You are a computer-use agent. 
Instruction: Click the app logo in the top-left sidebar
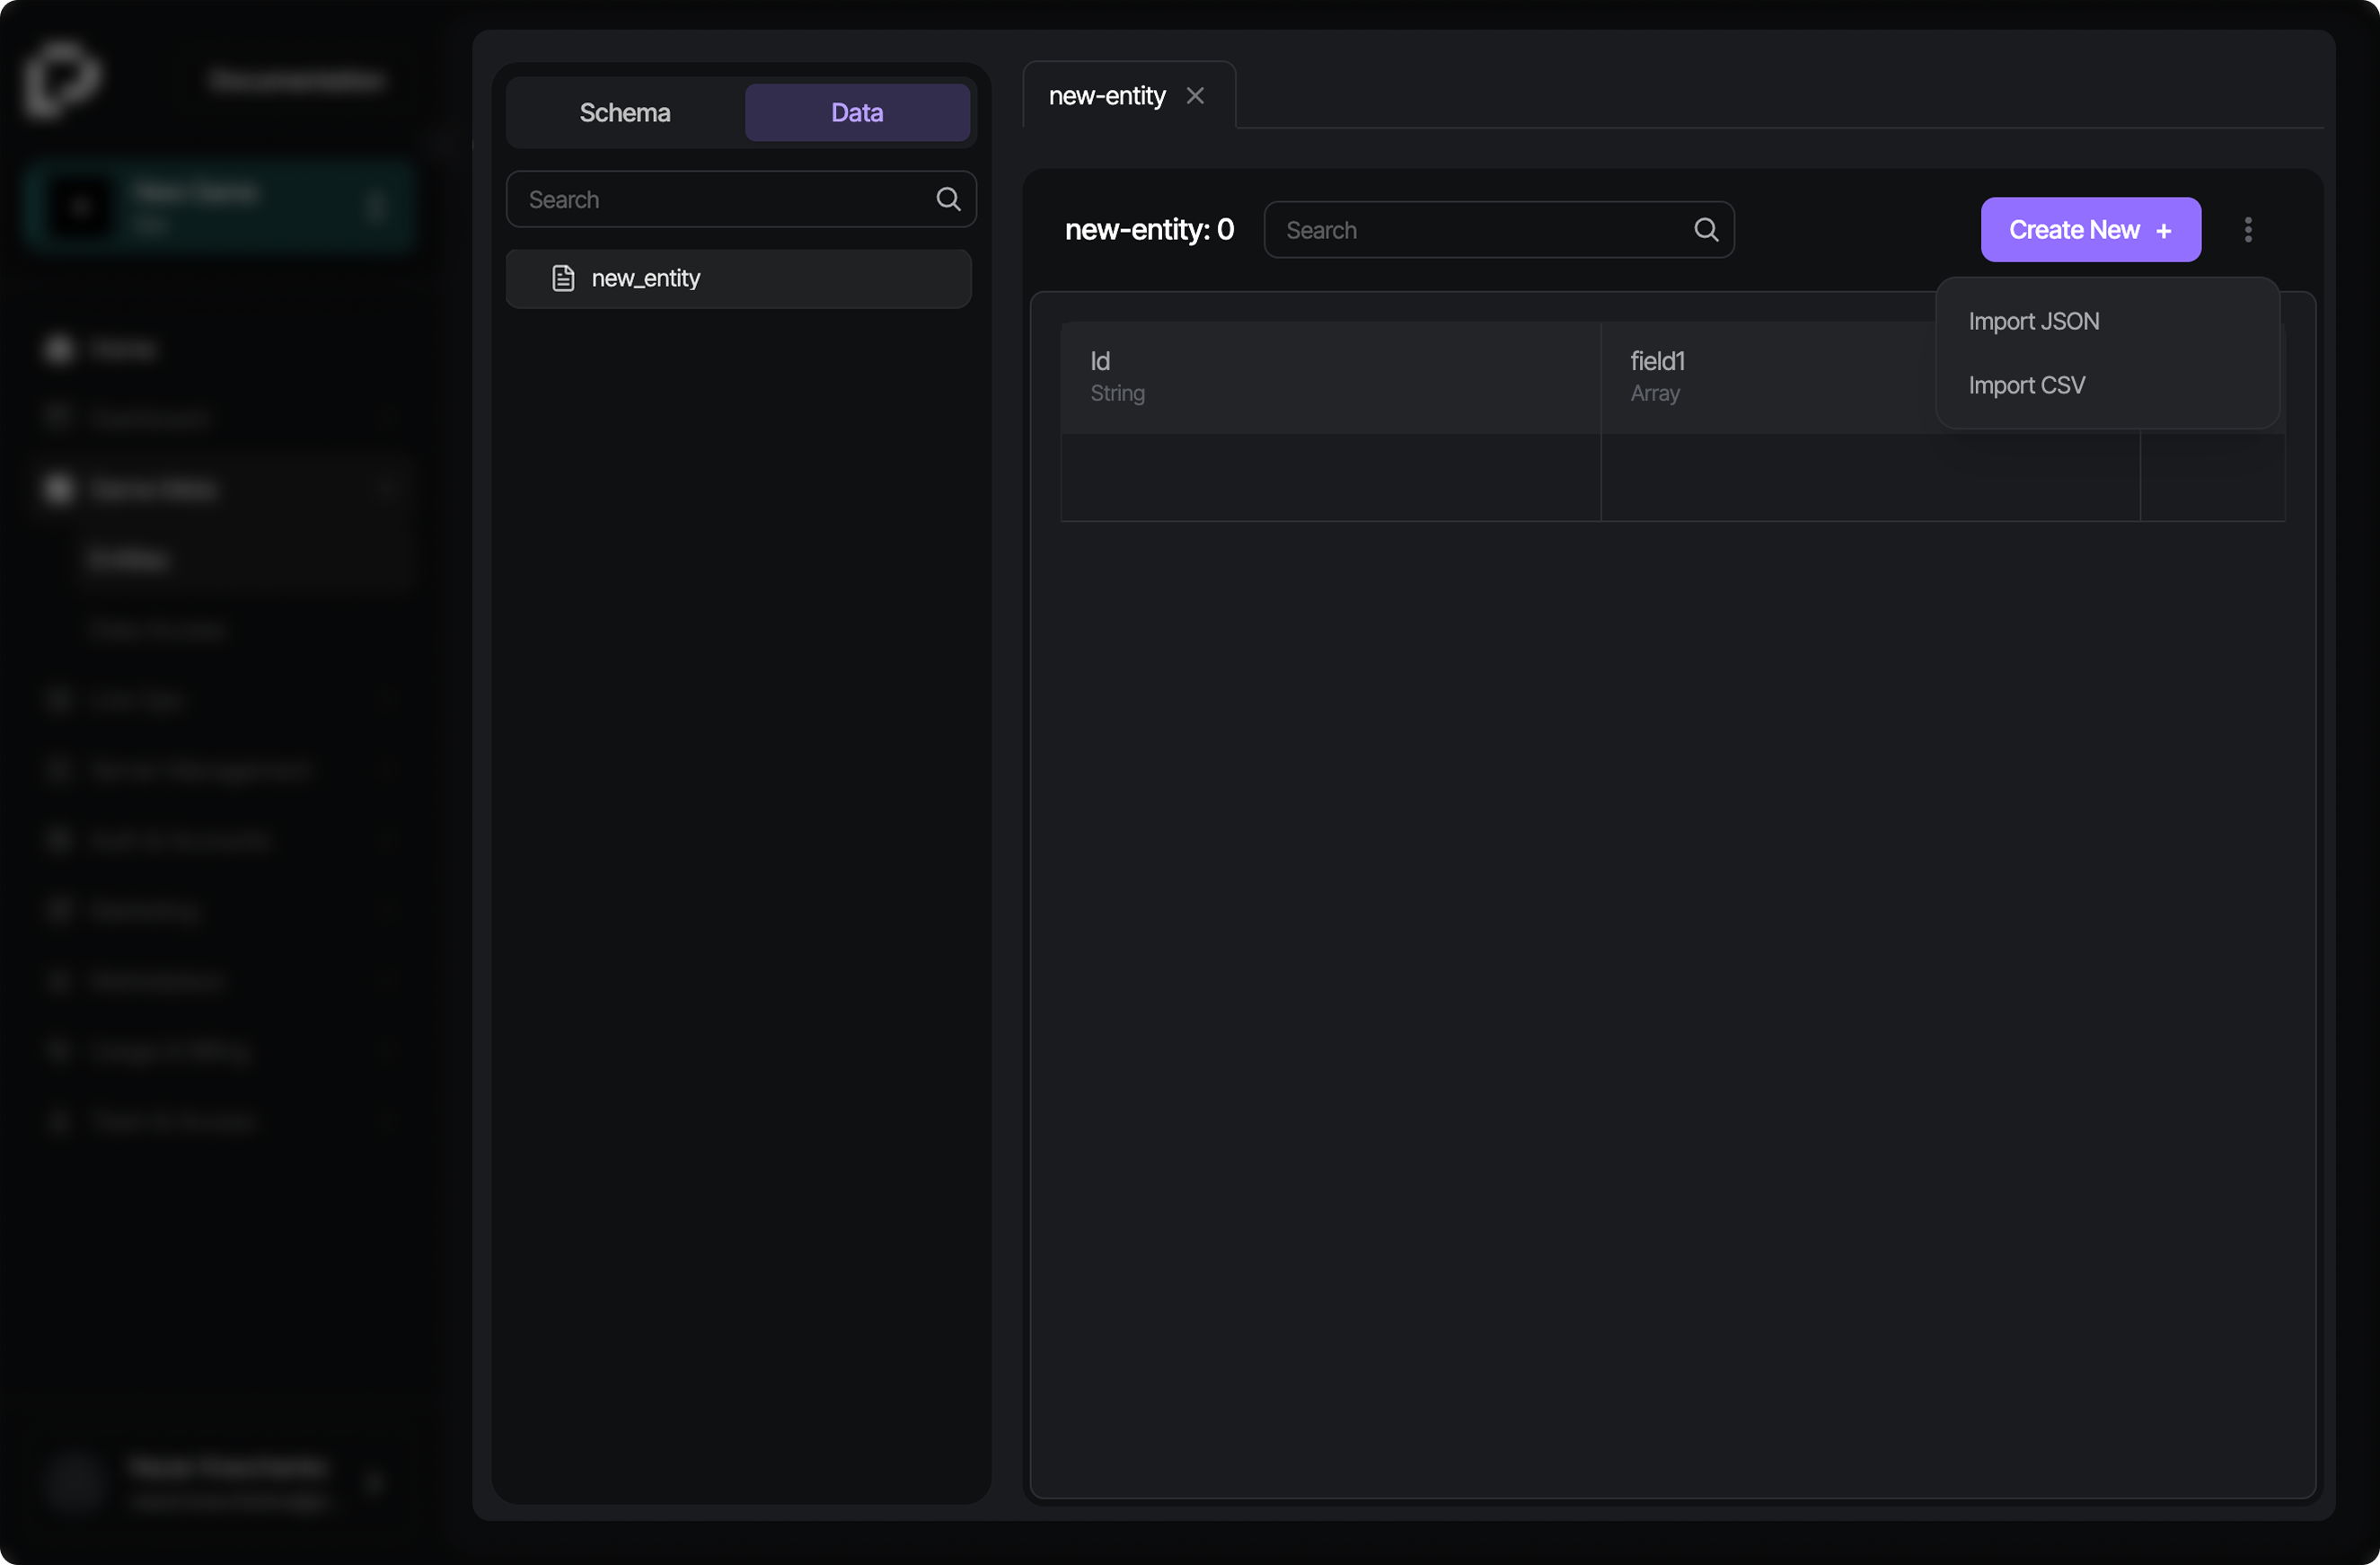(62, 80)
